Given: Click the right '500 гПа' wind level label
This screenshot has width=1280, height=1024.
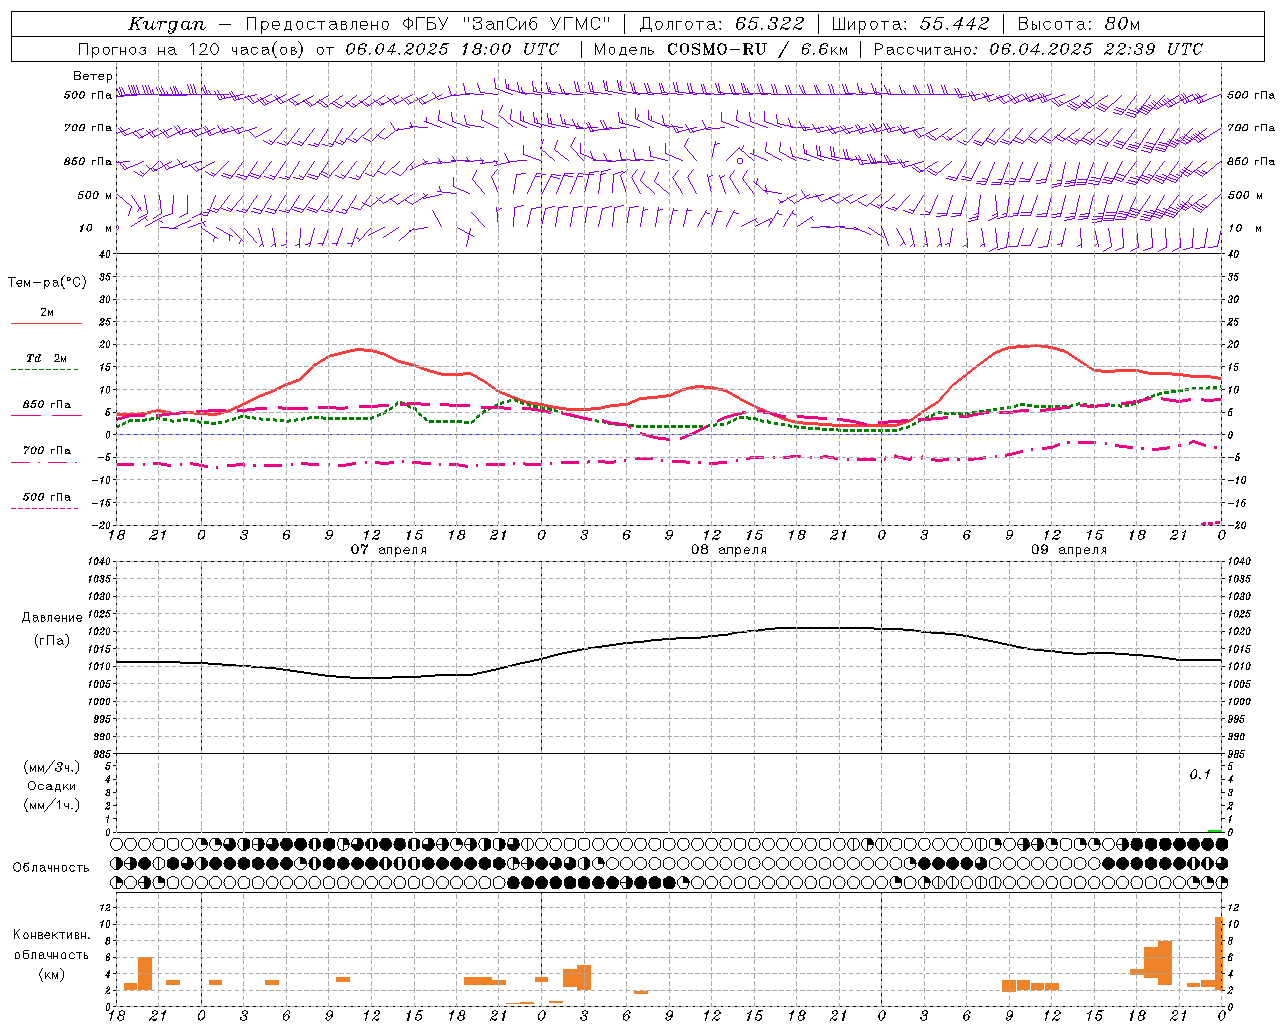Looking at the screenshot, I should coord(1251,95).
